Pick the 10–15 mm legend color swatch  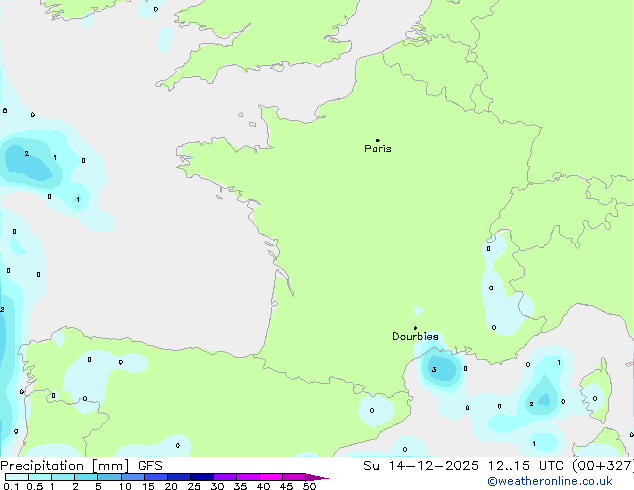[x=132, y=477]
